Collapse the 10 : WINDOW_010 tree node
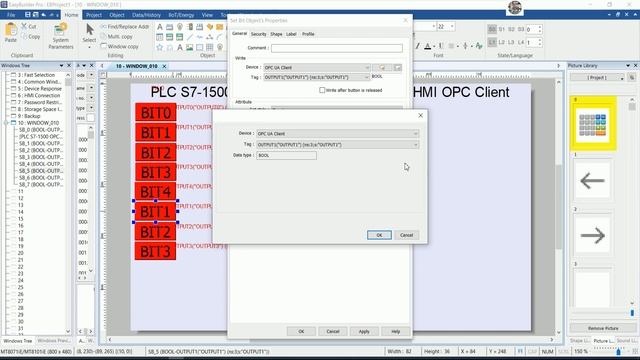Image resolution: width=640 pixels, height=360 pixels. tap(6, 123)
